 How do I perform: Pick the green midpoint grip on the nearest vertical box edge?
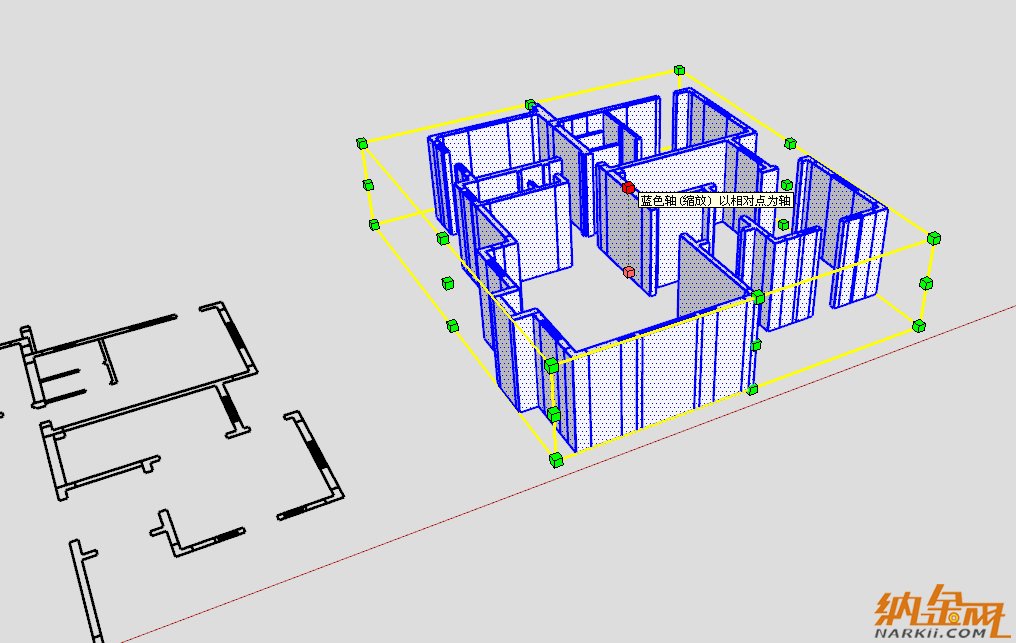tap(553, 414)
